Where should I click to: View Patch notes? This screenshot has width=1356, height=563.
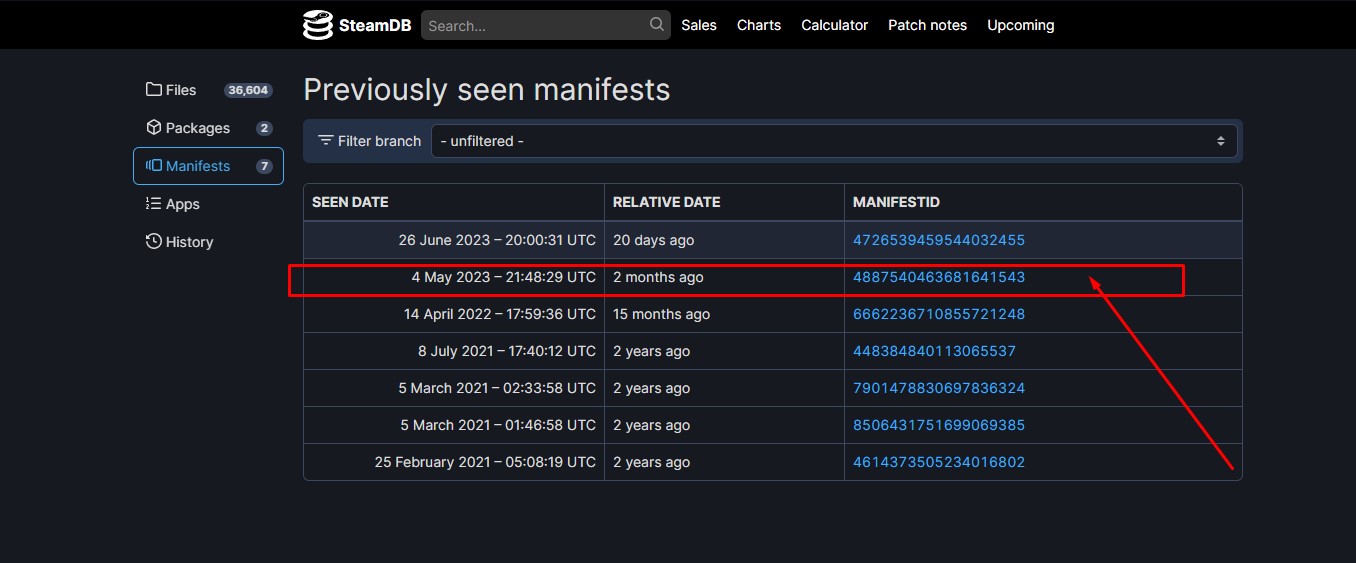point(927,25)
